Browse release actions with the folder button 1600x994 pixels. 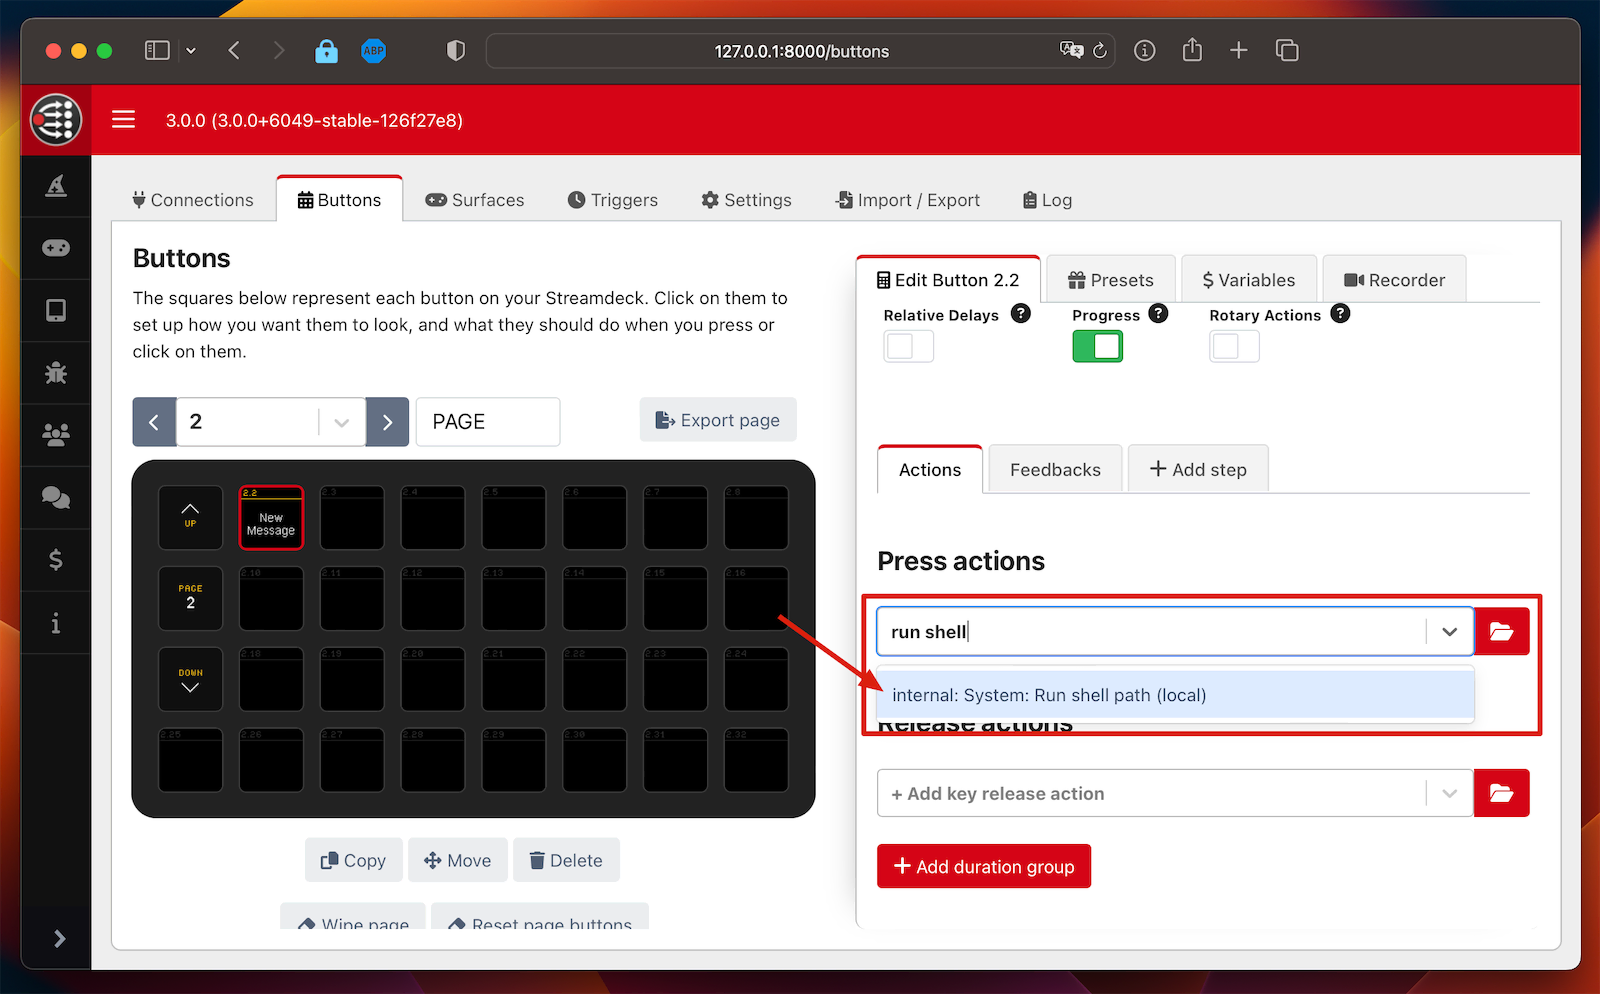point(1501,793)
